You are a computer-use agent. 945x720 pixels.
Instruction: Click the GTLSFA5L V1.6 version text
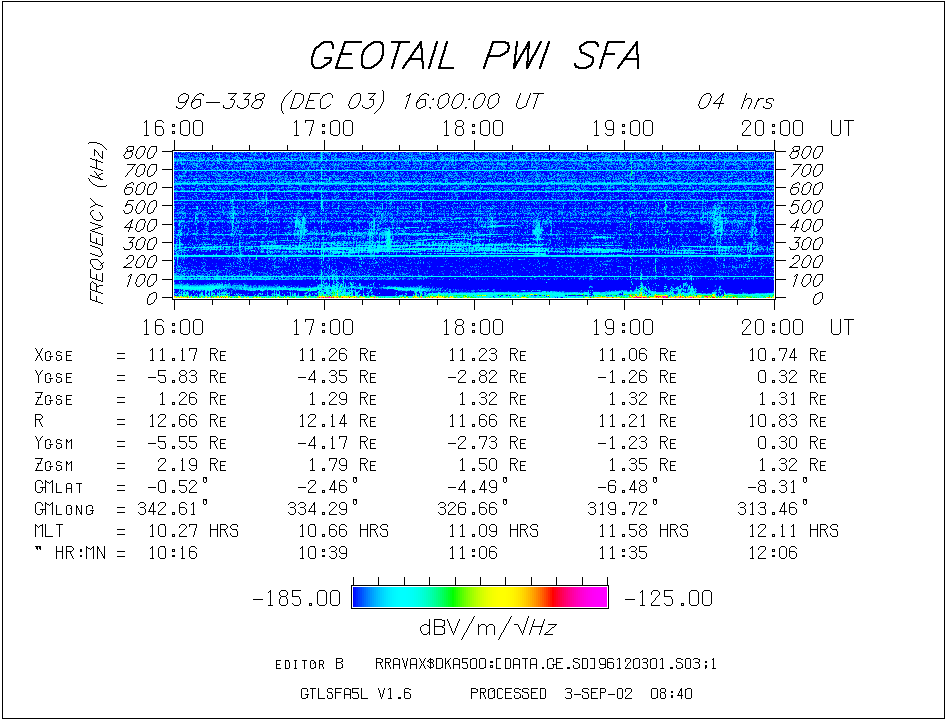click(356, 694)
